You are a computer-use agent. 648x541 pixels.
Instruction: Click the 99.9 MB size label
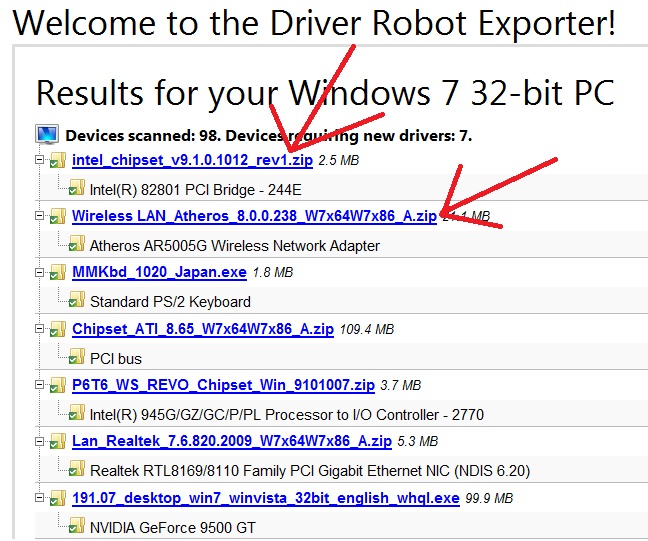click(489, 498)
